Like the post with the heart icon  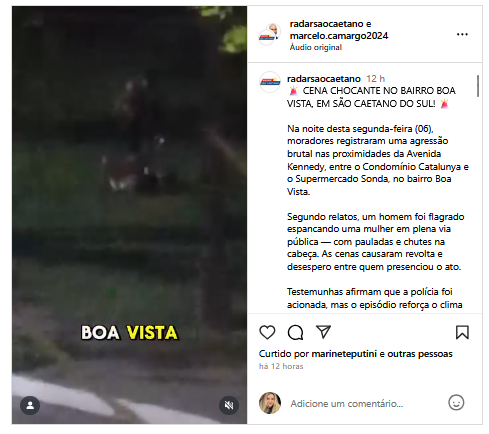point(267,332)
